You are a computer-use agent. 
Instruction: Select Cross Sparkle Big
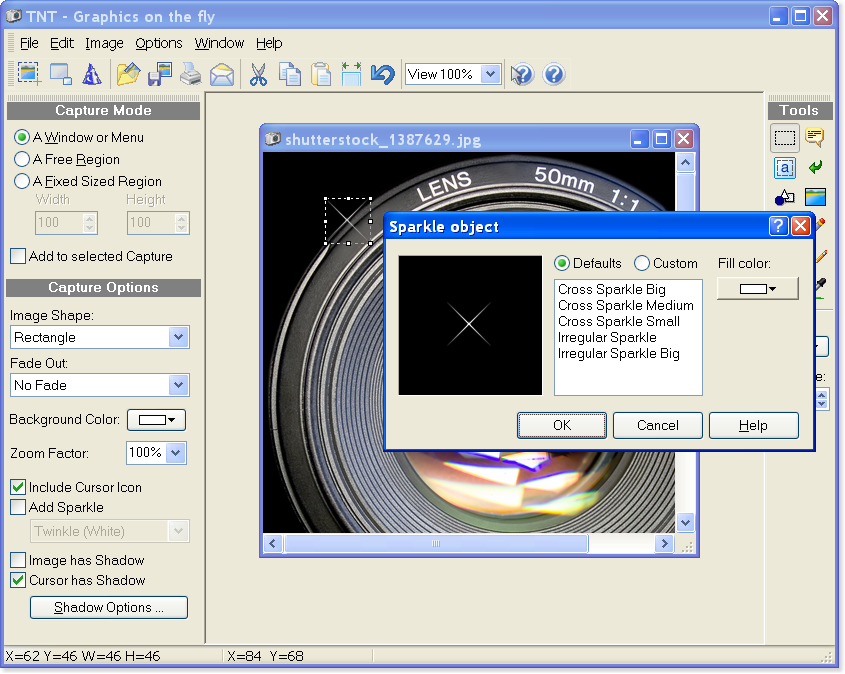tap(612, 289)
